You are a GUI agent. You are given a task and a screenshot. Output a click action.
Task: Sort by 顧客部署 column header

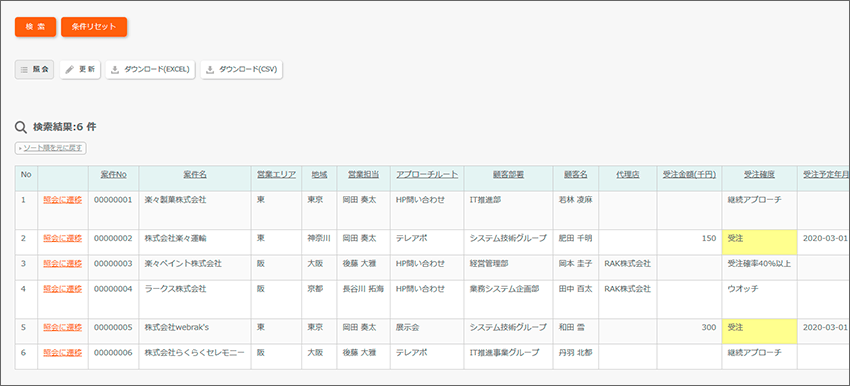click(508, 175)
